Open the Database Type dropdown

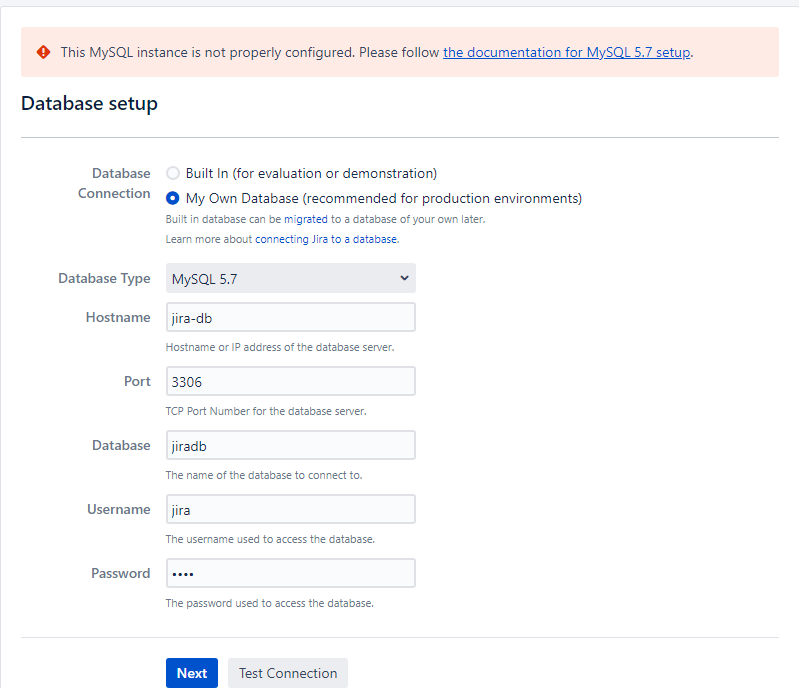pos(290,278)
